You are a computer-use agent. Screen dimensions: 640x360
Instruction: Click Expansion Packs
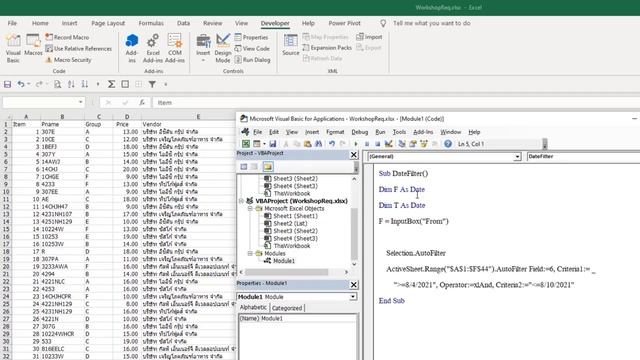327,48
